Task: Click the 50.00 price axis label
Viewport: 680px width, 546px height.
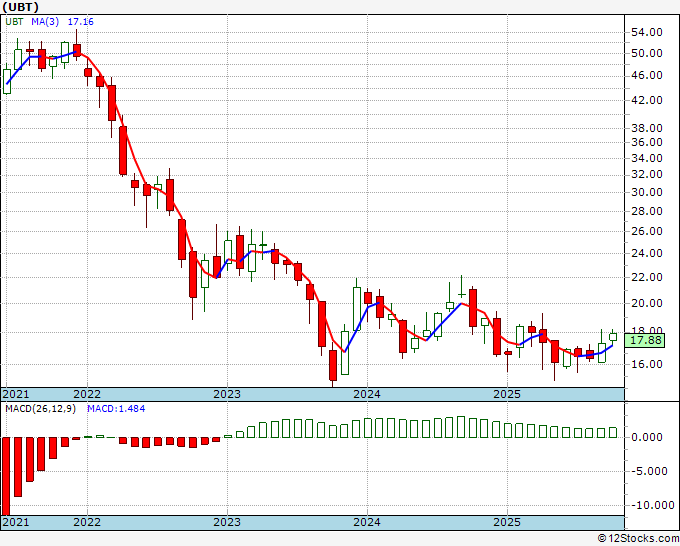Action: tap(646, 53)
